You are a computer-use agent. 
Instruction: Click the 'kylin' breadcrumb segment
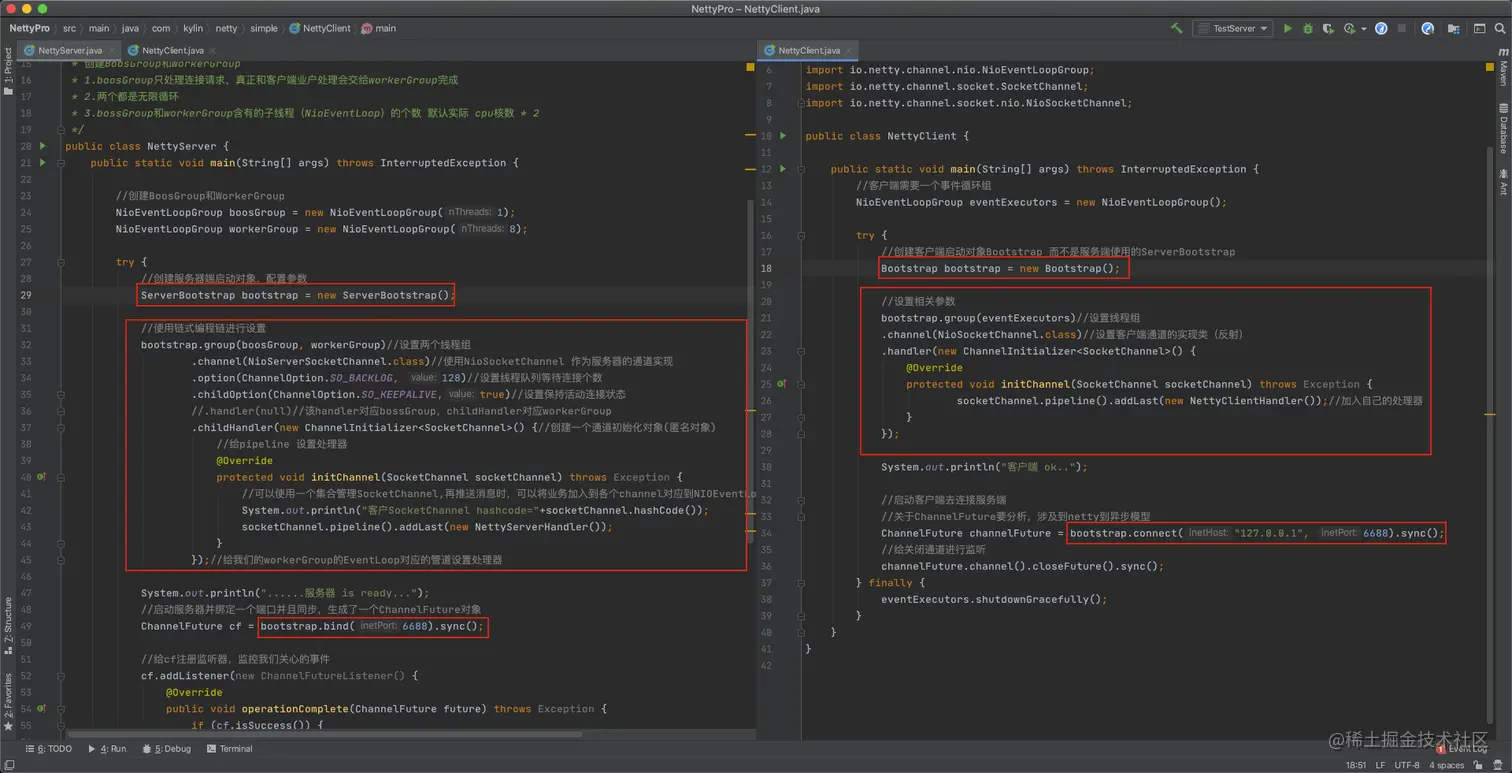click(x=193, y=29)
